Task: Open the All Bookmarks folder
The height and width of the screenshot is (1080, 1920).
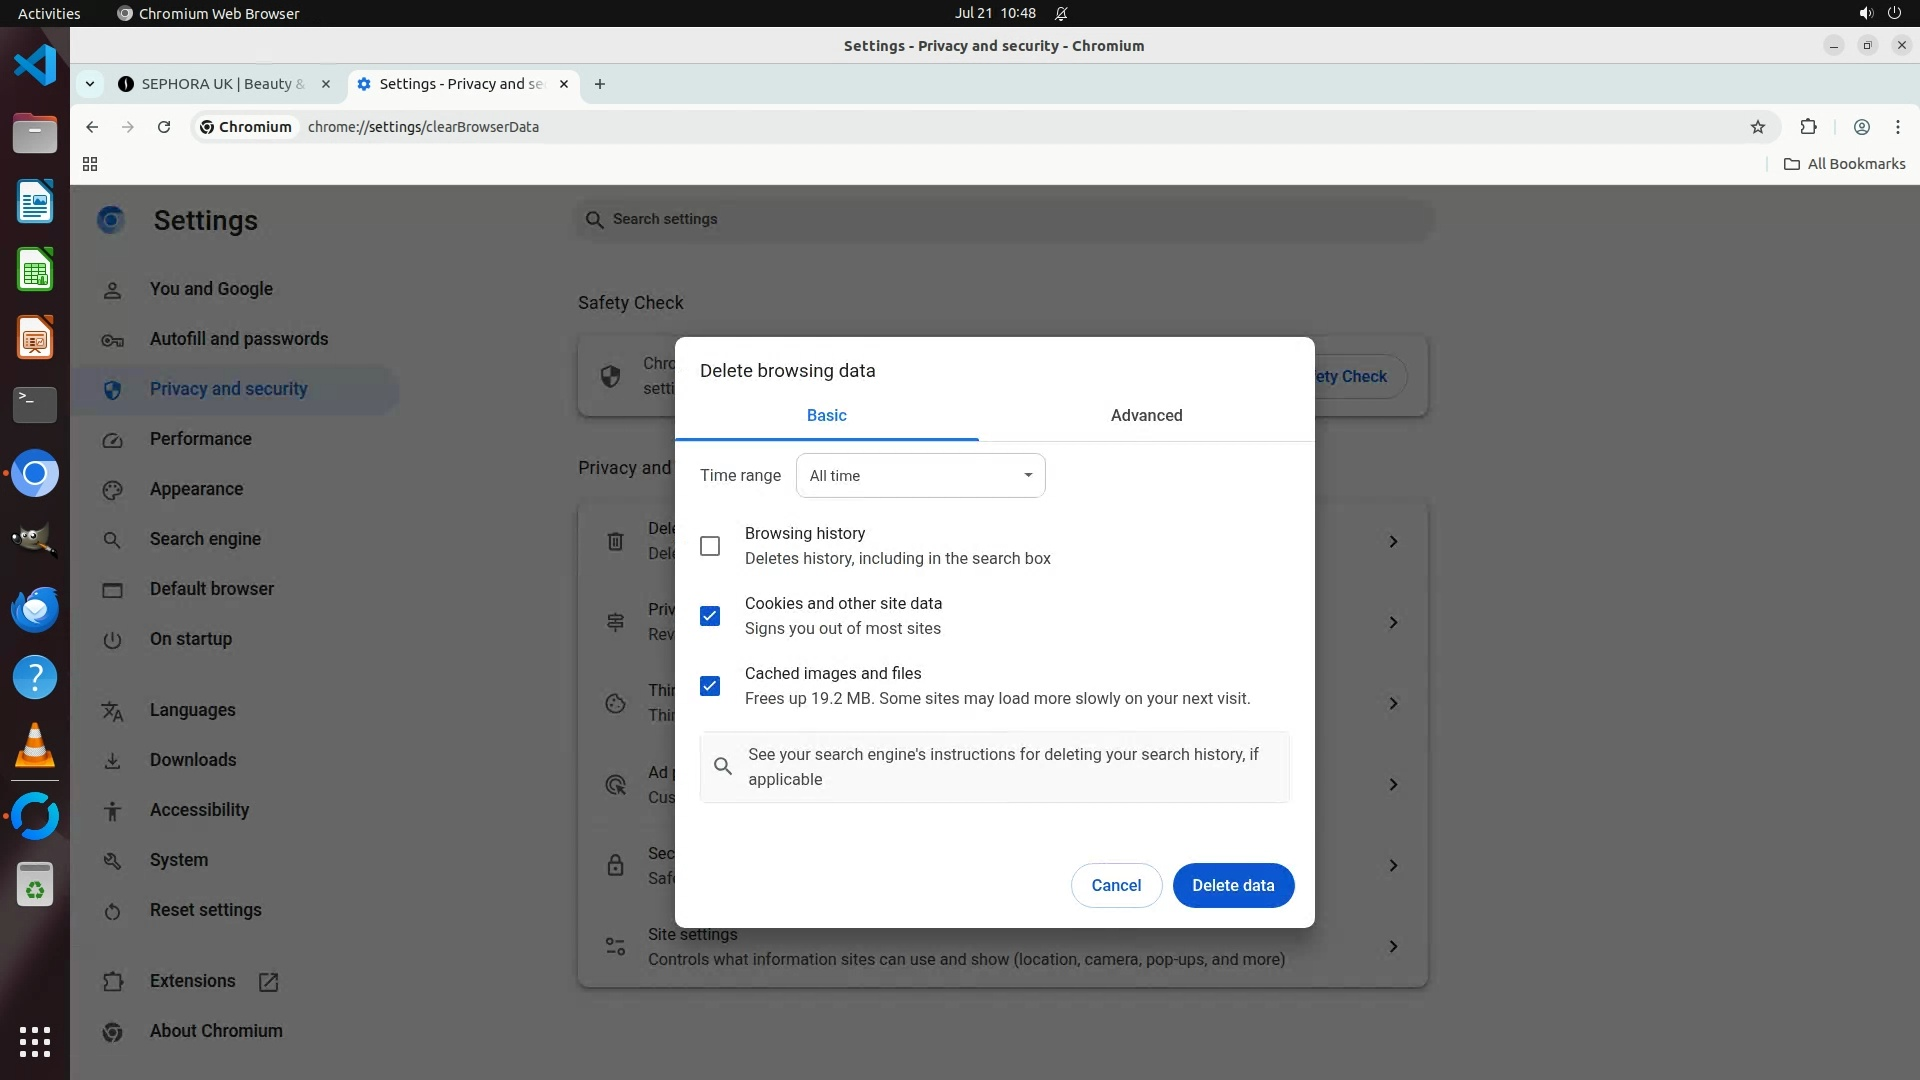Action: click(x=1845, y=164)
